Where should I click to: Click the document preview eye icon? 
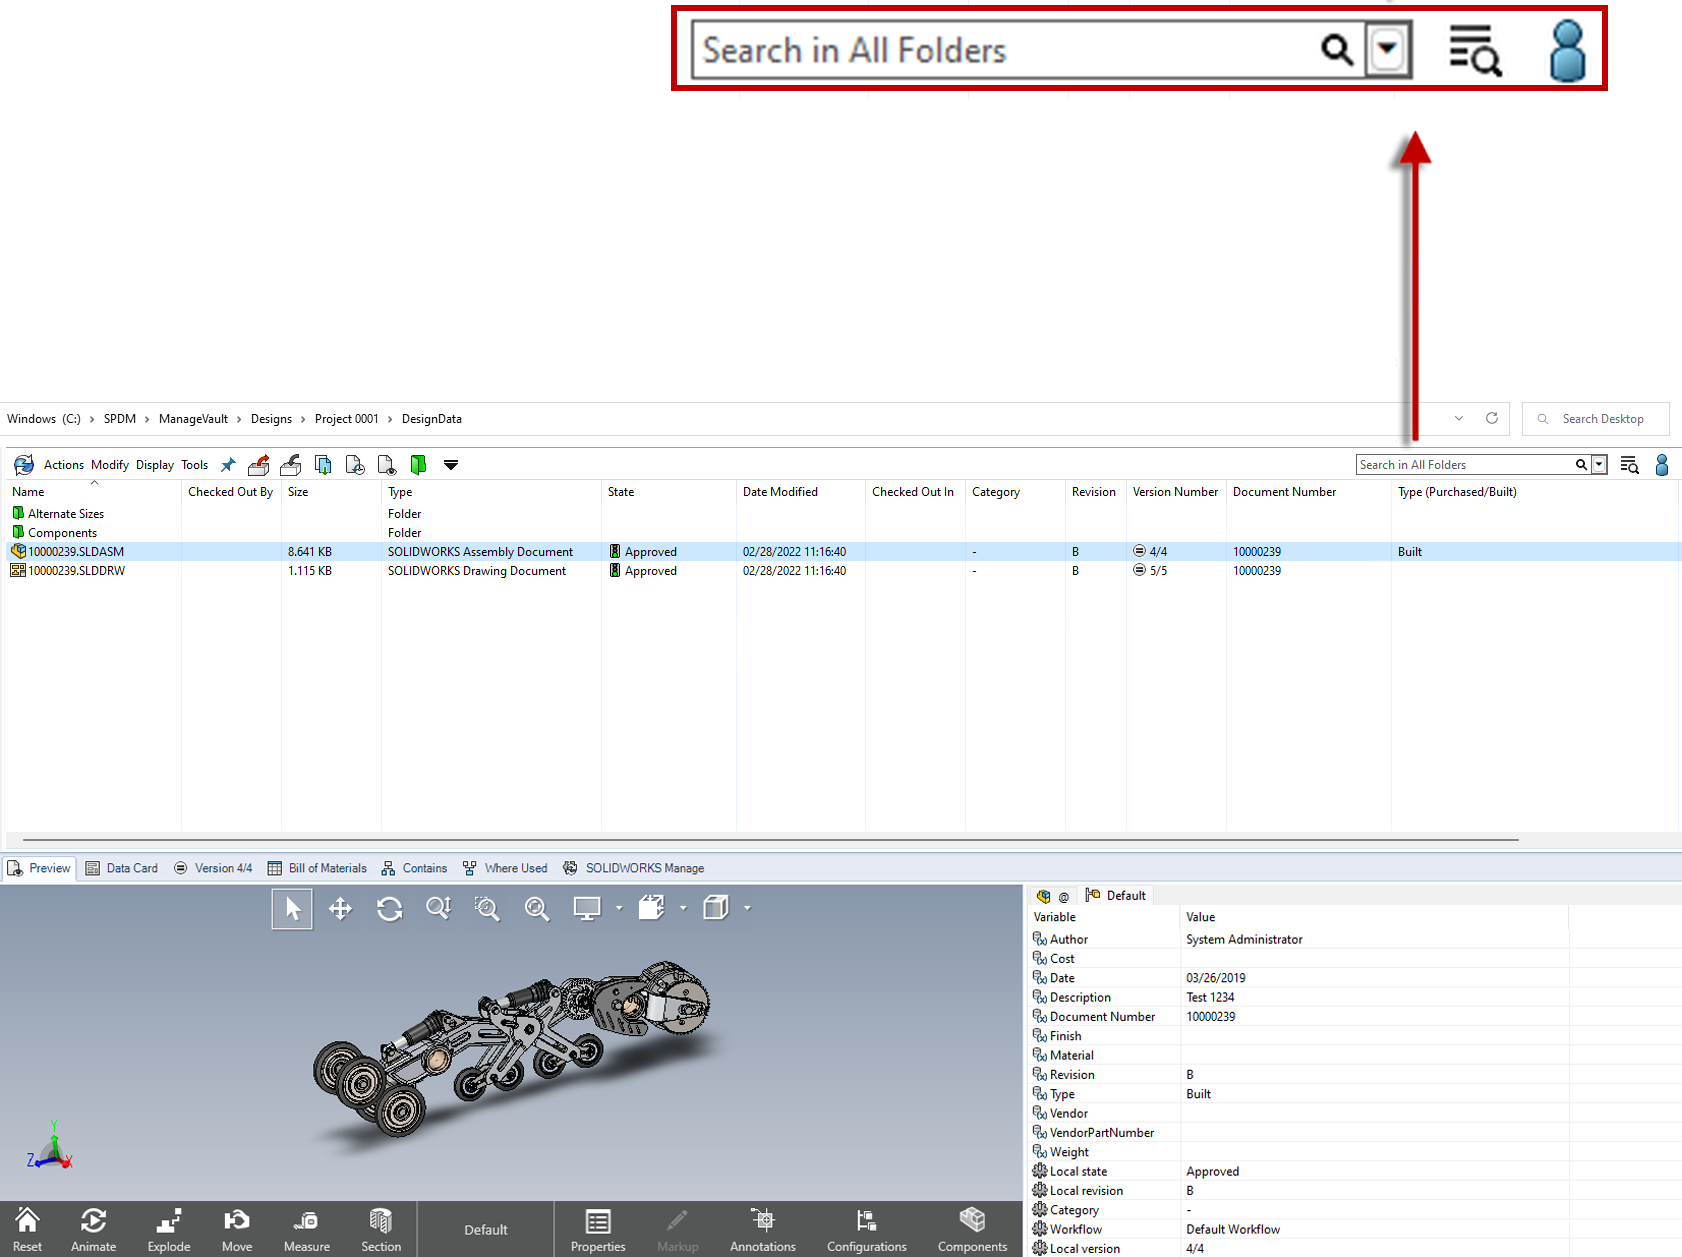pyautogui.click(x=387, y=465)
